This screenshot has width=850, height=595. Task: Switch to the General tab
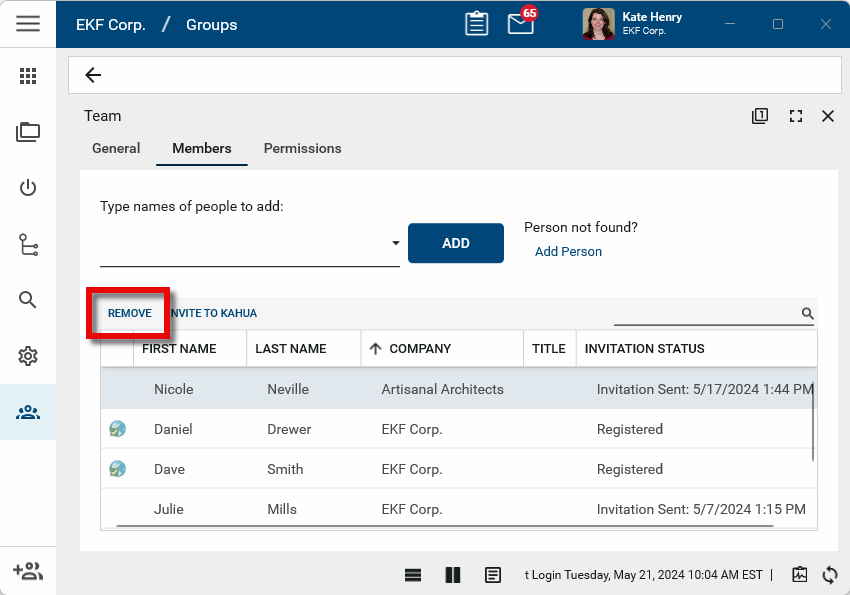(x=116, y=148)
